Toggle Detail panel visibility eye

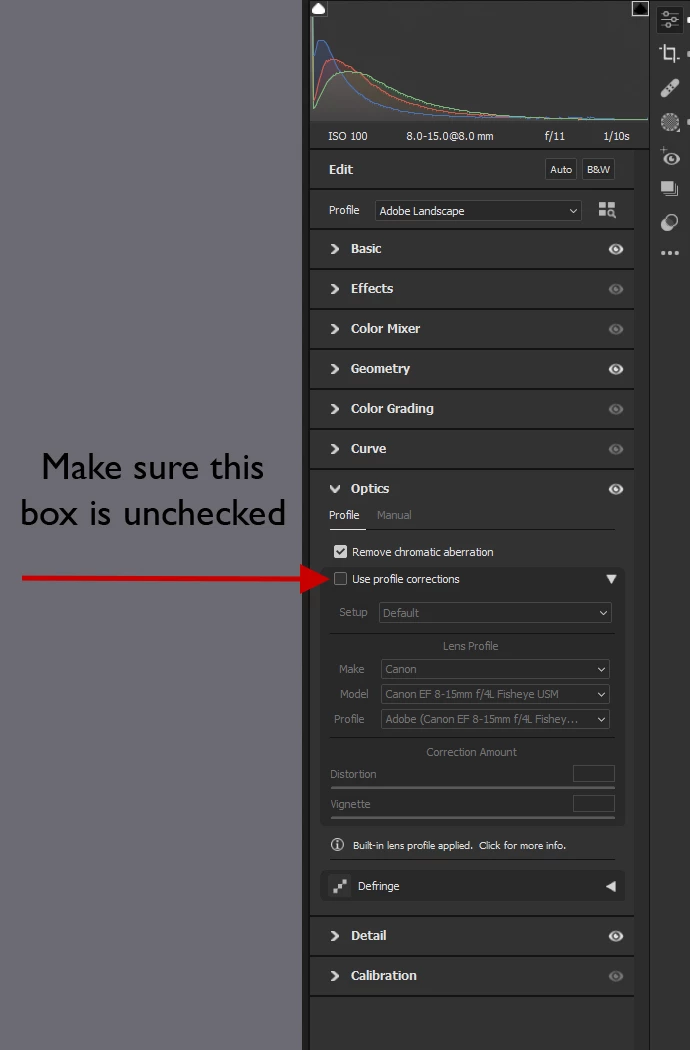point(616,936)
